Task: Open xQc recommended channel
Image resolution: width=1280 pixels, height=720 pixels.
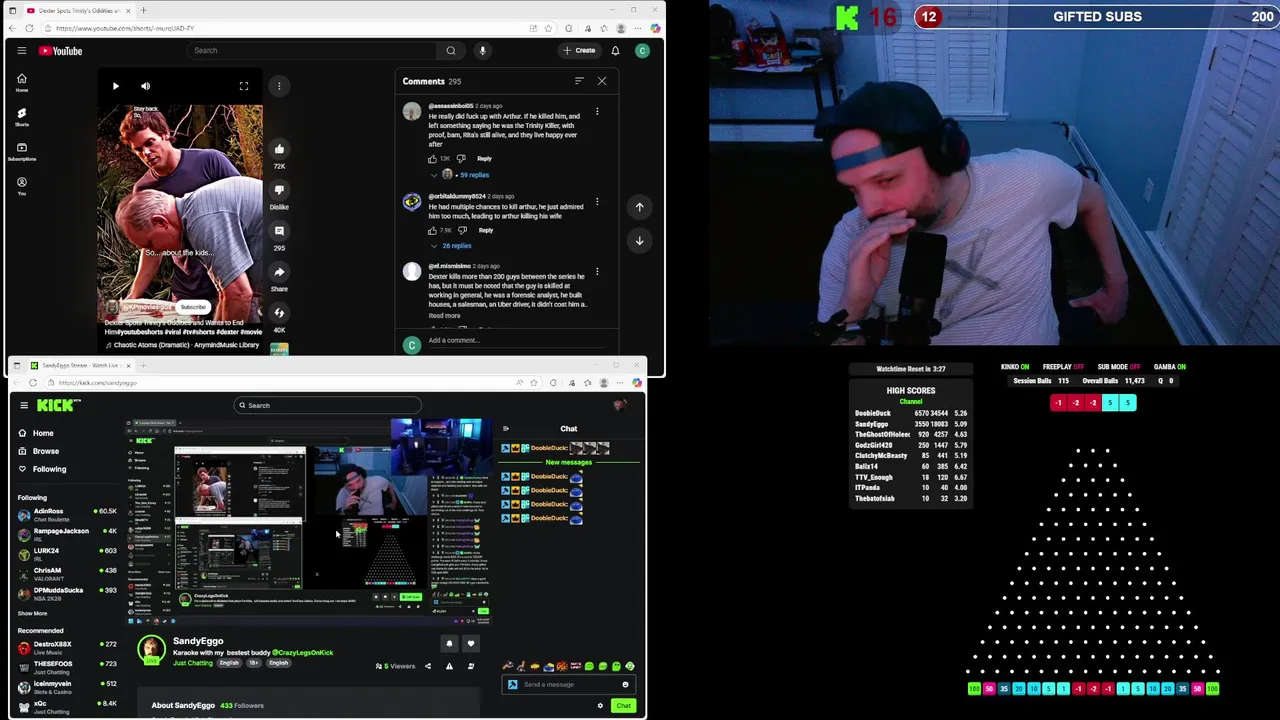Action: 66,706
